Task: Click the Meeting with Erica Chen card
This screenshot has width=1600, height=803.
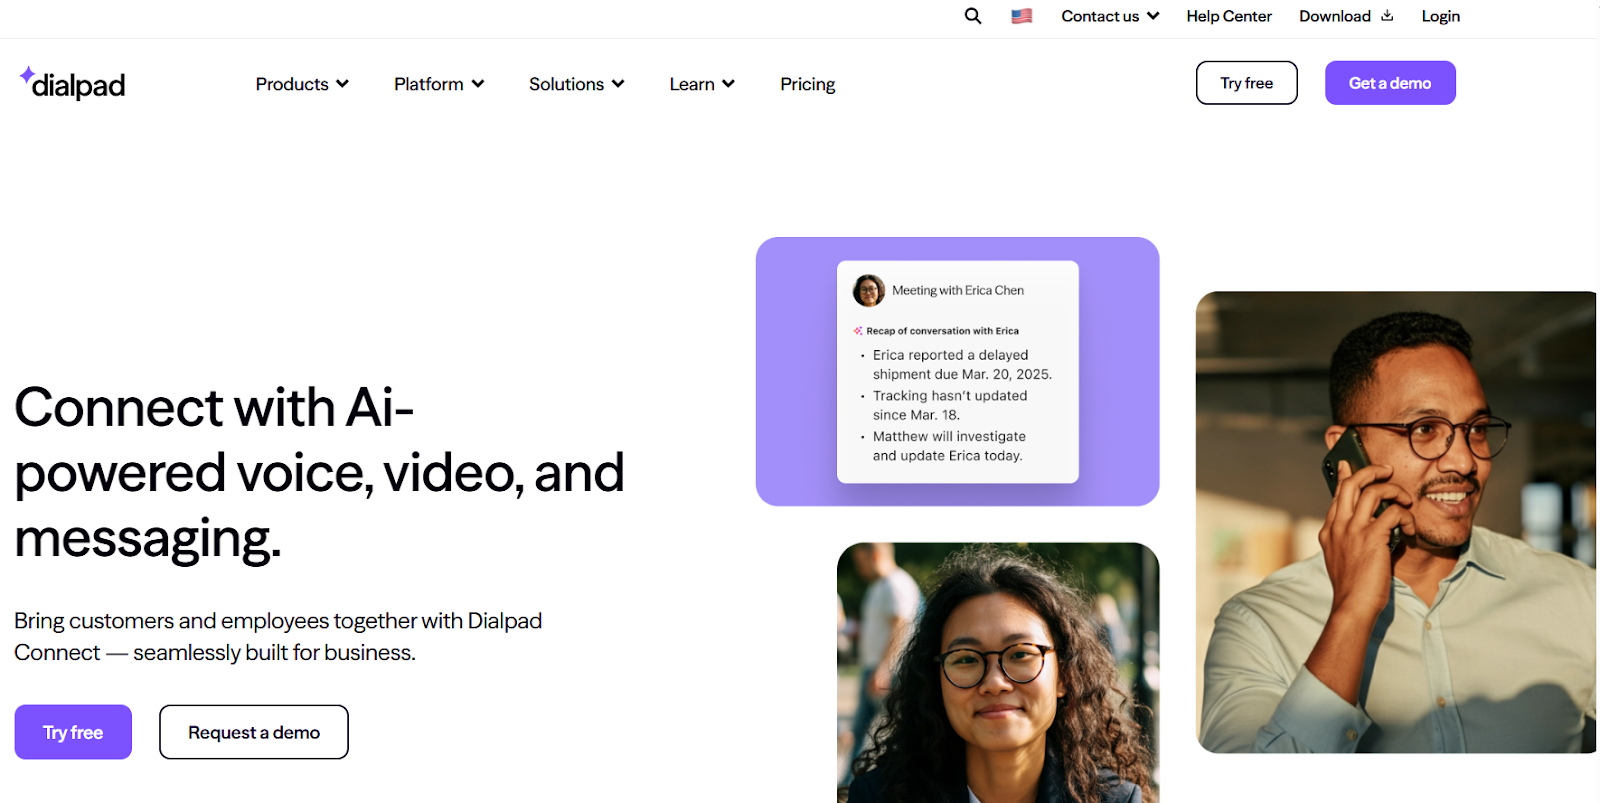Action: 958,372
